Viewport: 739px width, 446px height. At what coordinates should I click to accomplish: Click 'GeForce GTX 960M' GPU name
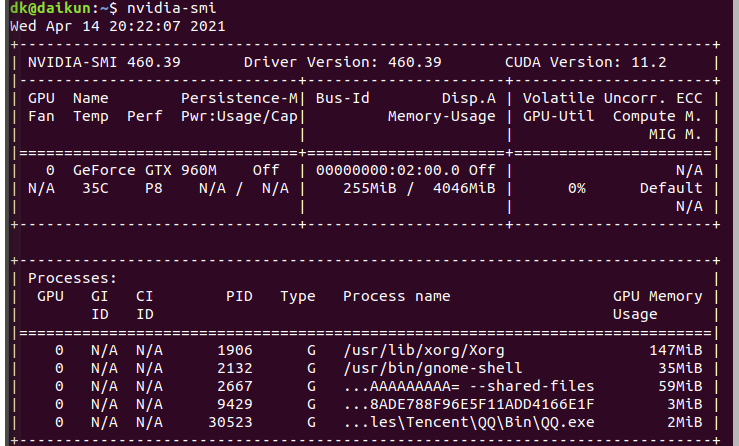tap(145, 170)
